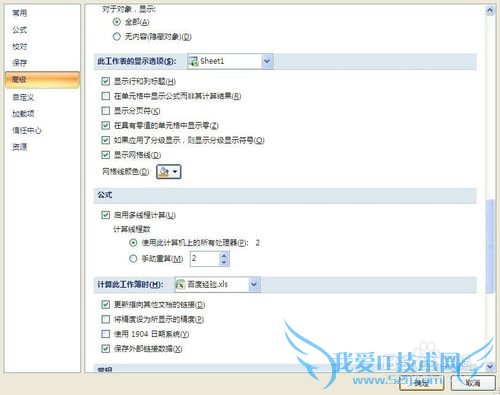Toggle 显示网格线 checkbox
This screenshot has height=395, width=500.
click(106, 155)
